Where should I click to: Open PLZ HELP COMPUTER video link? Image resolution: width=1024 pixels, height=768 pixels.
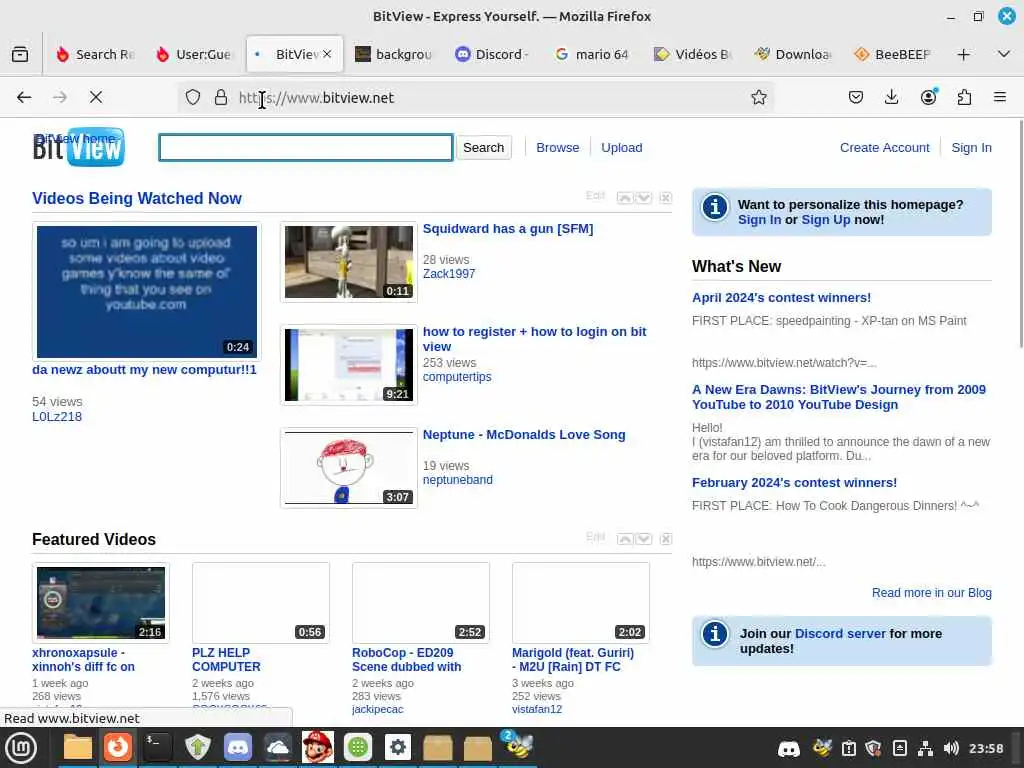pyautogui.click(x=226, y=660)
